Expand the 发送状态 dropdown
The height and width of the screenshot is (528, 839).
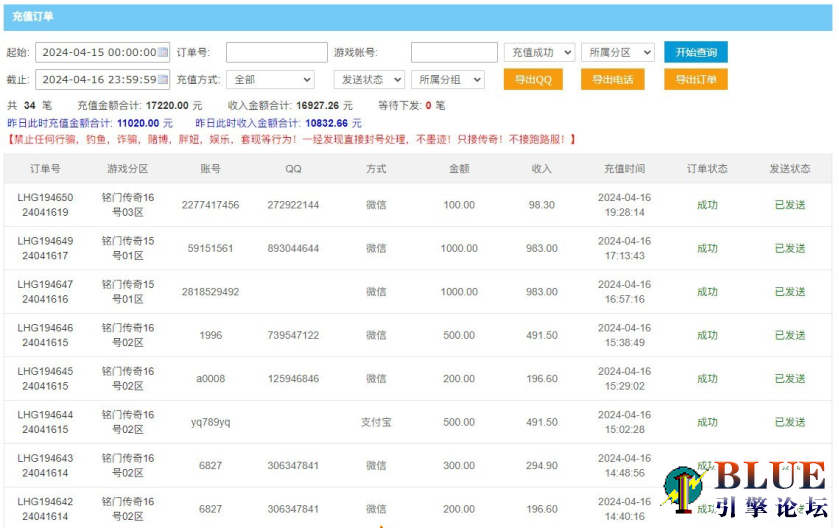369,80
